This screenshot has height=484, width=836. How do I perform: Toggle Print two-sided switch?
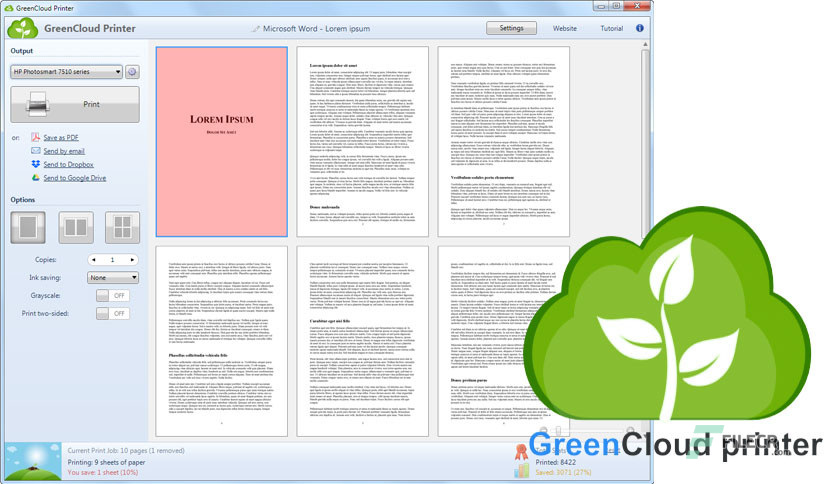112,313
